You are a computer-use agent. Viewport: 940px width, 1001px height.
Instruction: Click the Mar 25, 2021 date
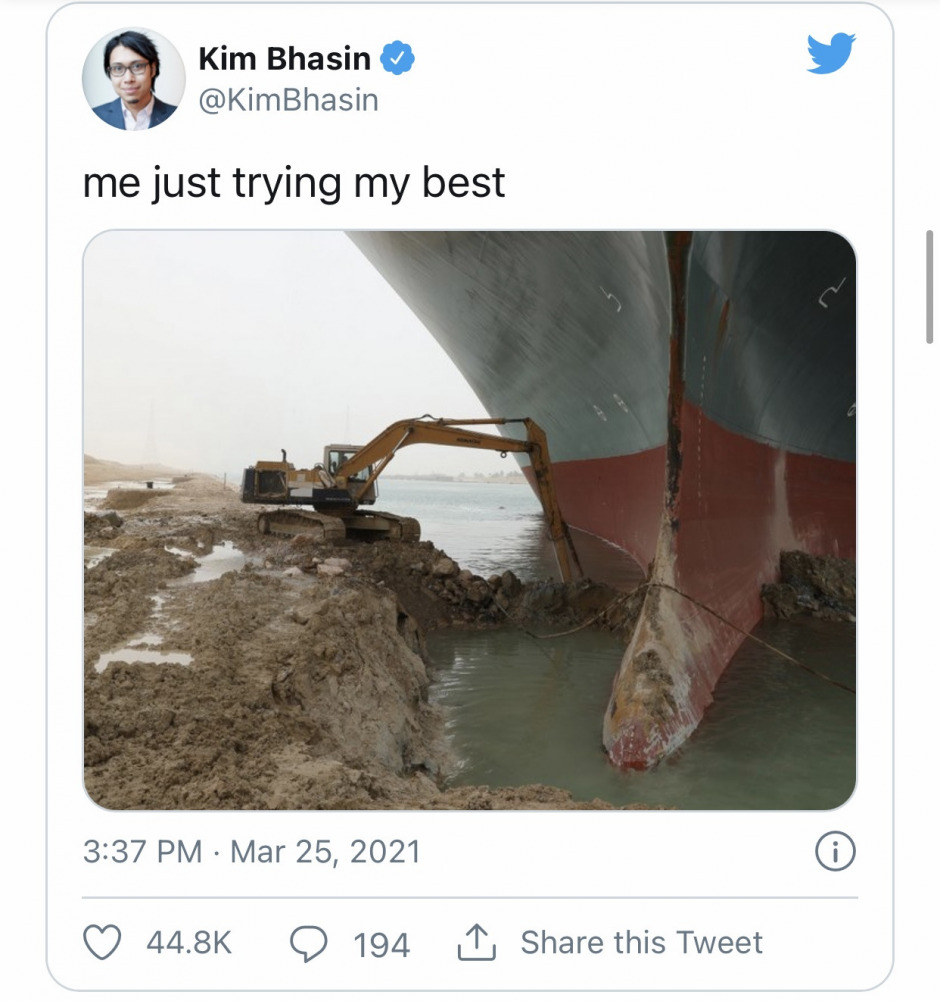pos(325,852)
